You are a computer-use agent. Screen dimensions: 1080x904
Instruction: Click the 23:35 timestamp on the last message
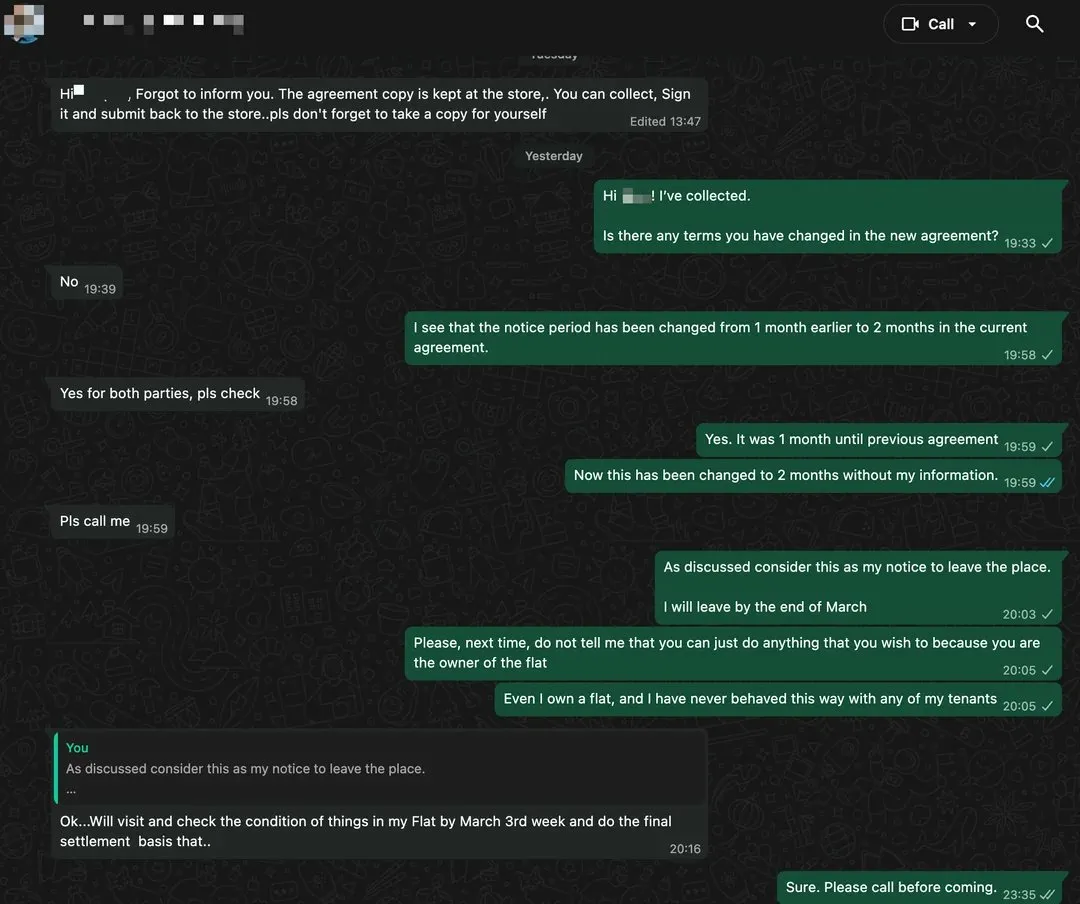1018,894
